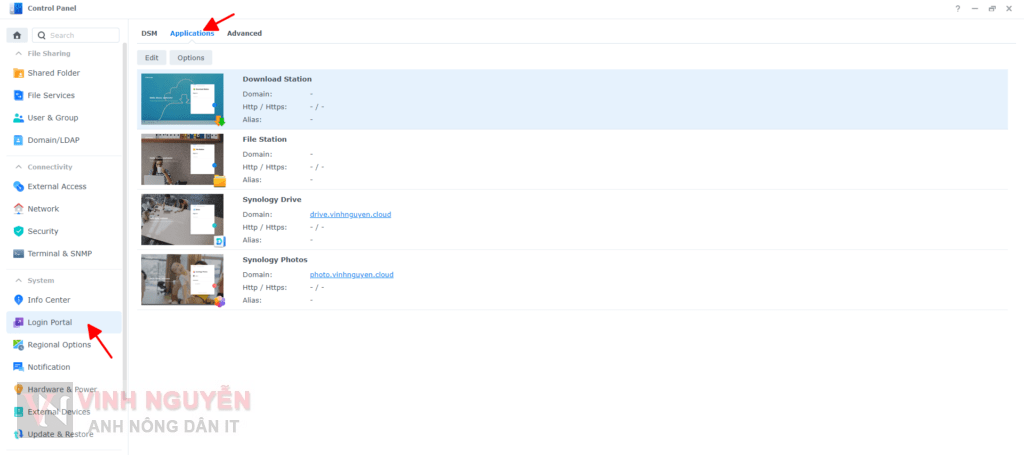Open the Notification settings
Screen dimensions: 1024x455
[49, 367]
